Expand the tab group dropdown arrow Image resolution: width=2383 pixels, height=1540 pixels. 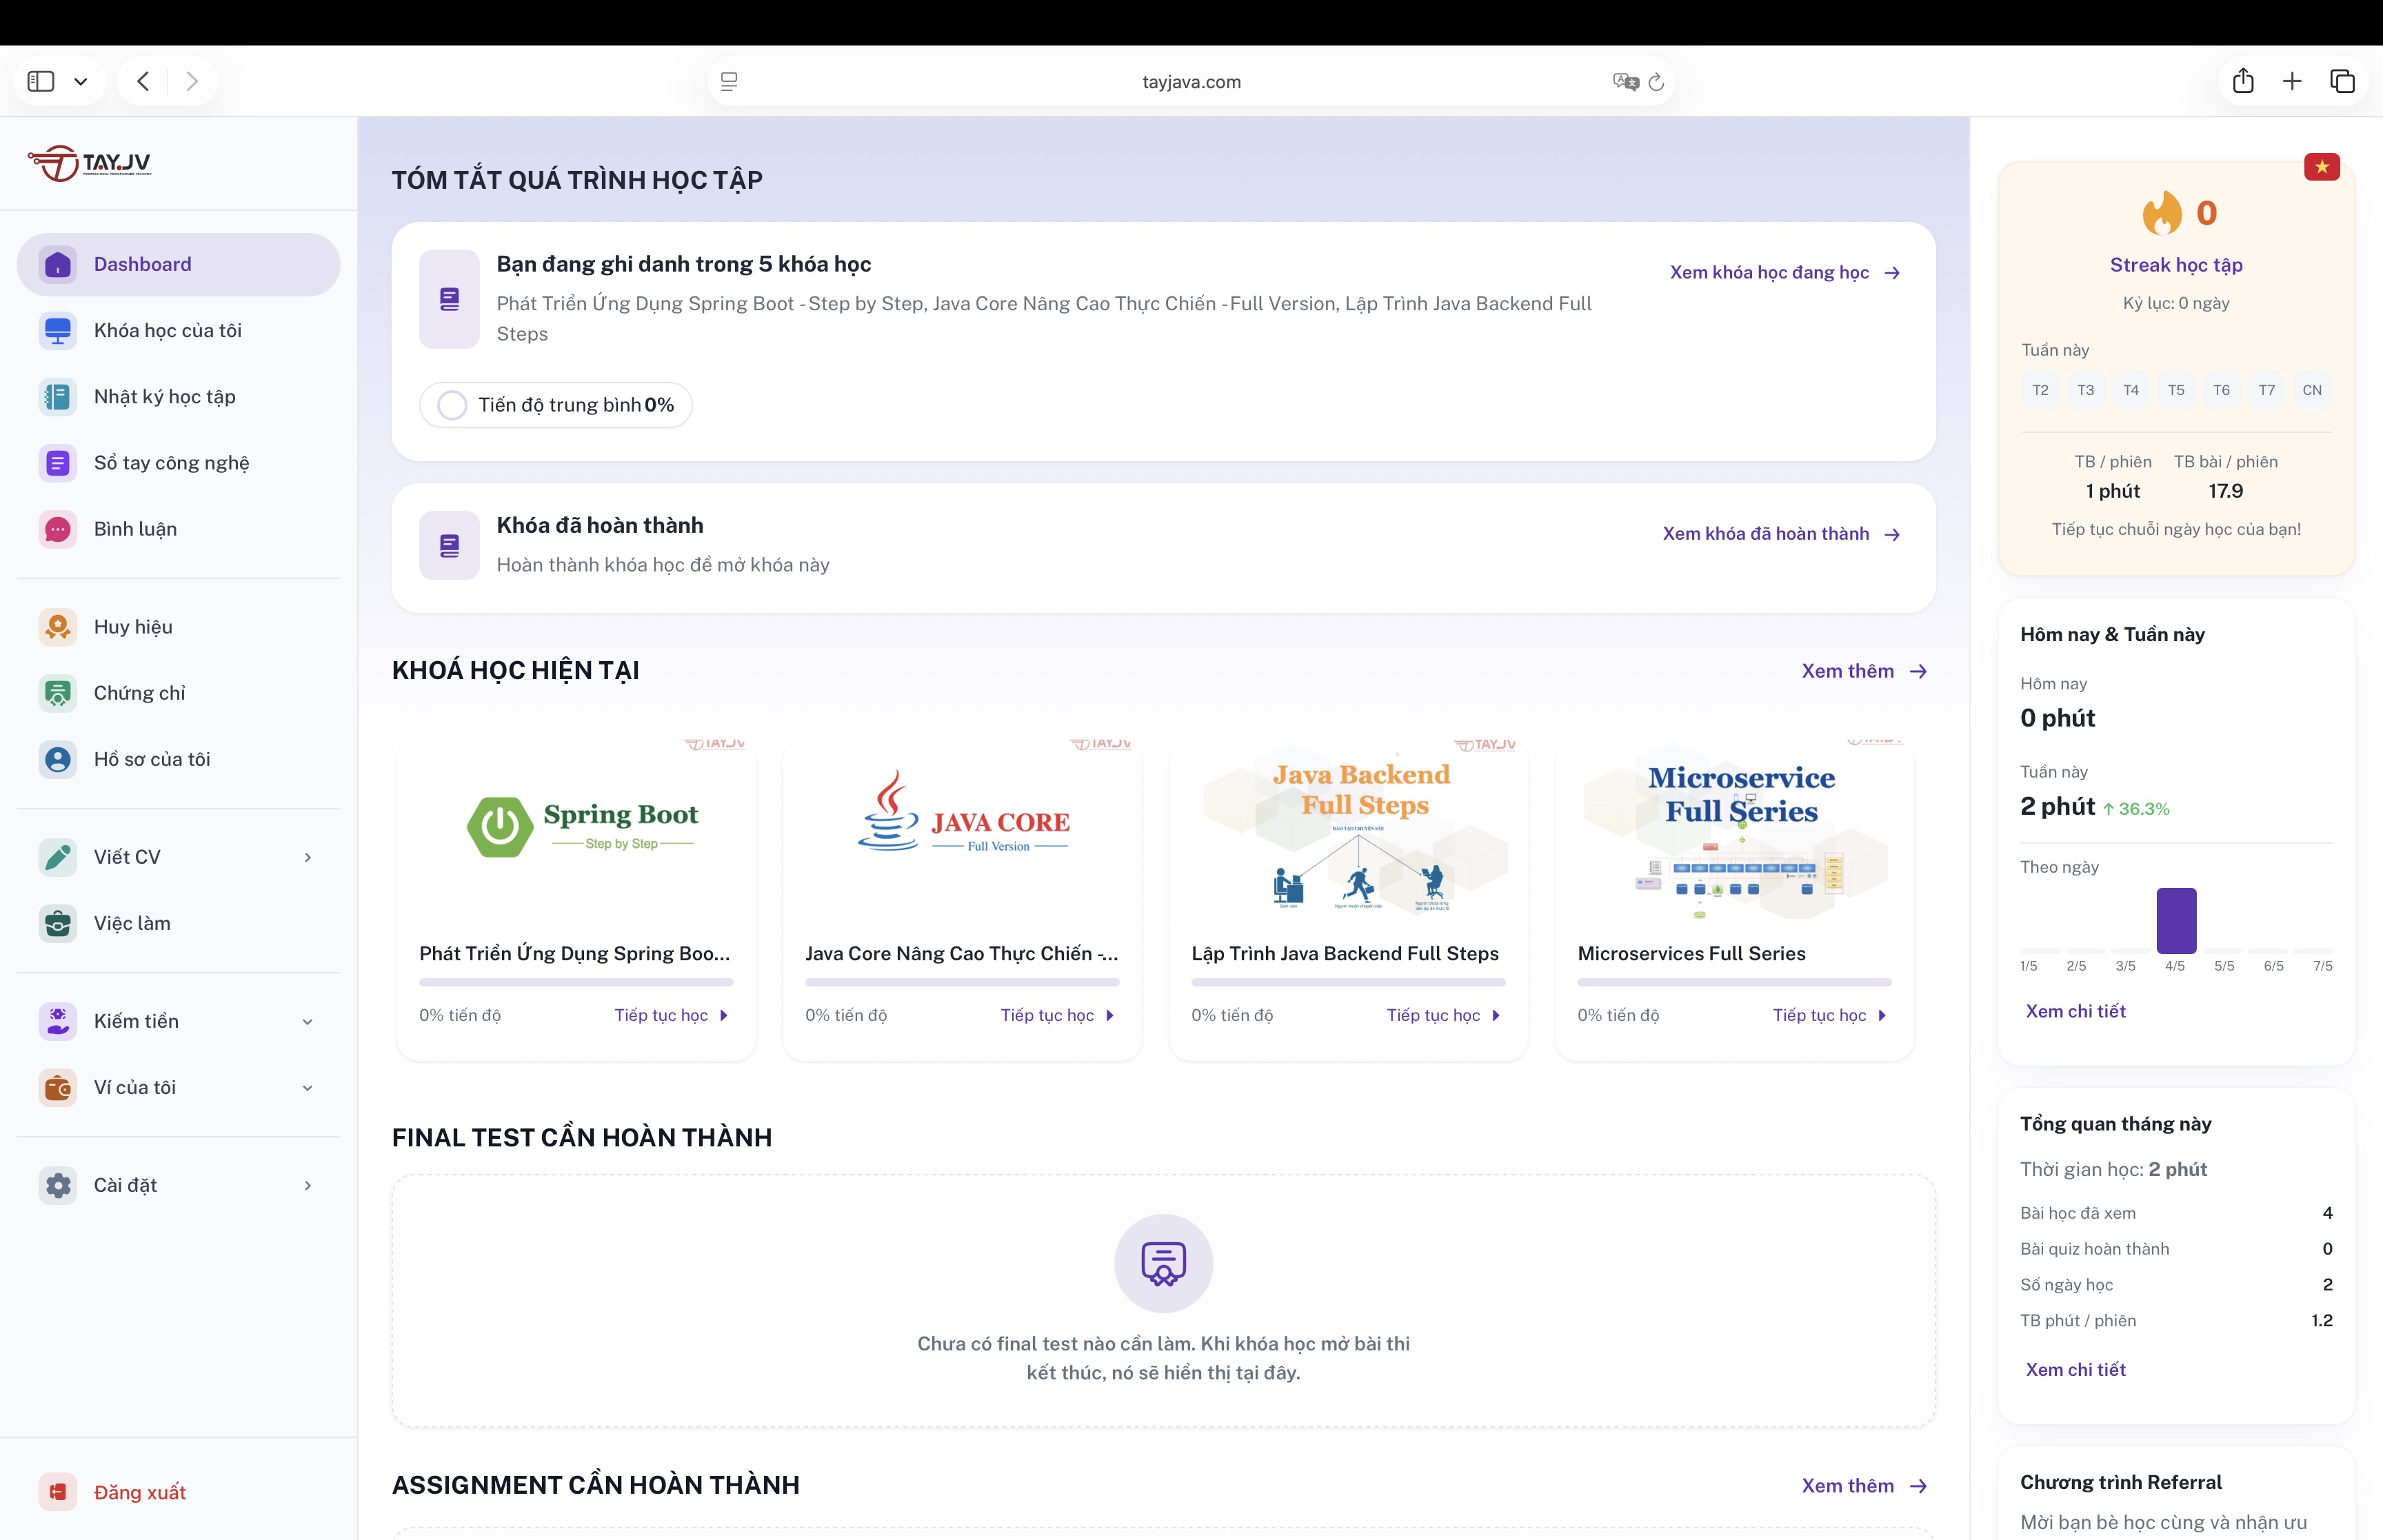click(81, 82)
